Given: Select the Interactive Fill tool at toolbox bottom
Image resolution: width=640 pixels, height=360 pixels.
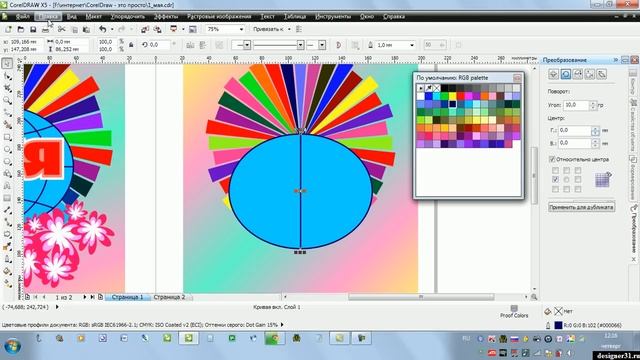Looking at the screenshot, I should [7, 284].
